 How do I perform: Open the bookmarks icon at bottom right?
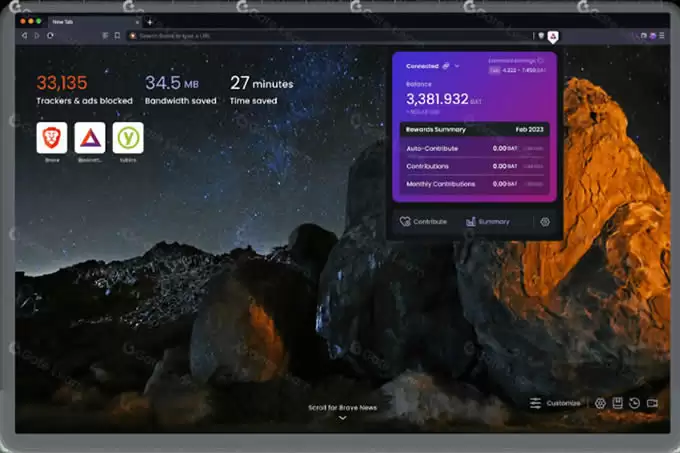coord(617,403)
